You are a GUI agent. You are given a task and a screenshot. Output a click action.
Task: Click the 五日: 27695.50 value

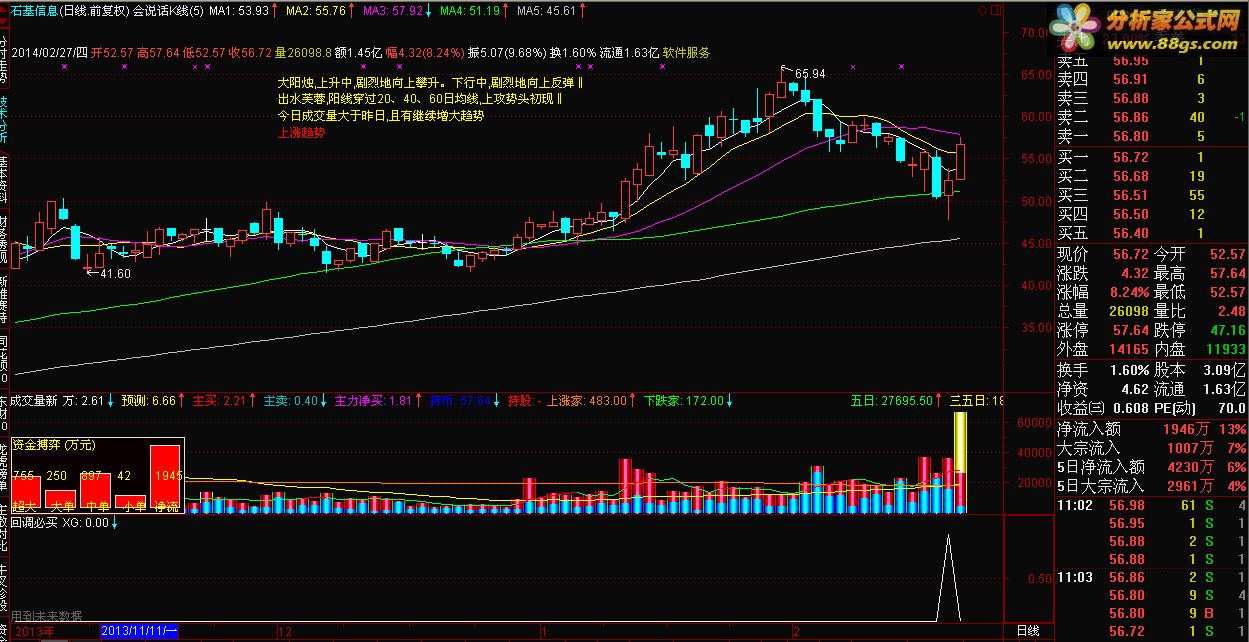[892, 401]
